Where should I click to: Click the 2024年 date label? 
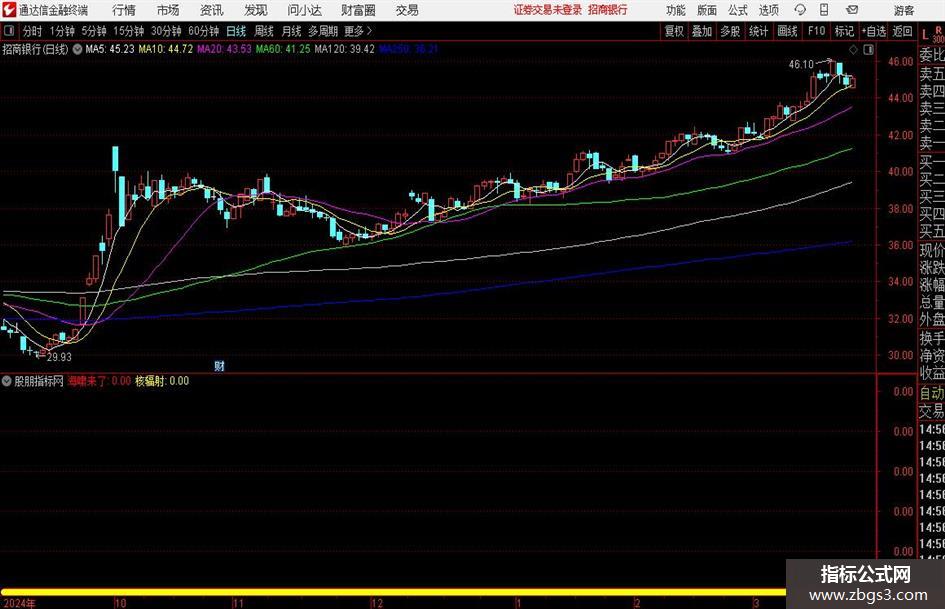(x=19, y=604)
